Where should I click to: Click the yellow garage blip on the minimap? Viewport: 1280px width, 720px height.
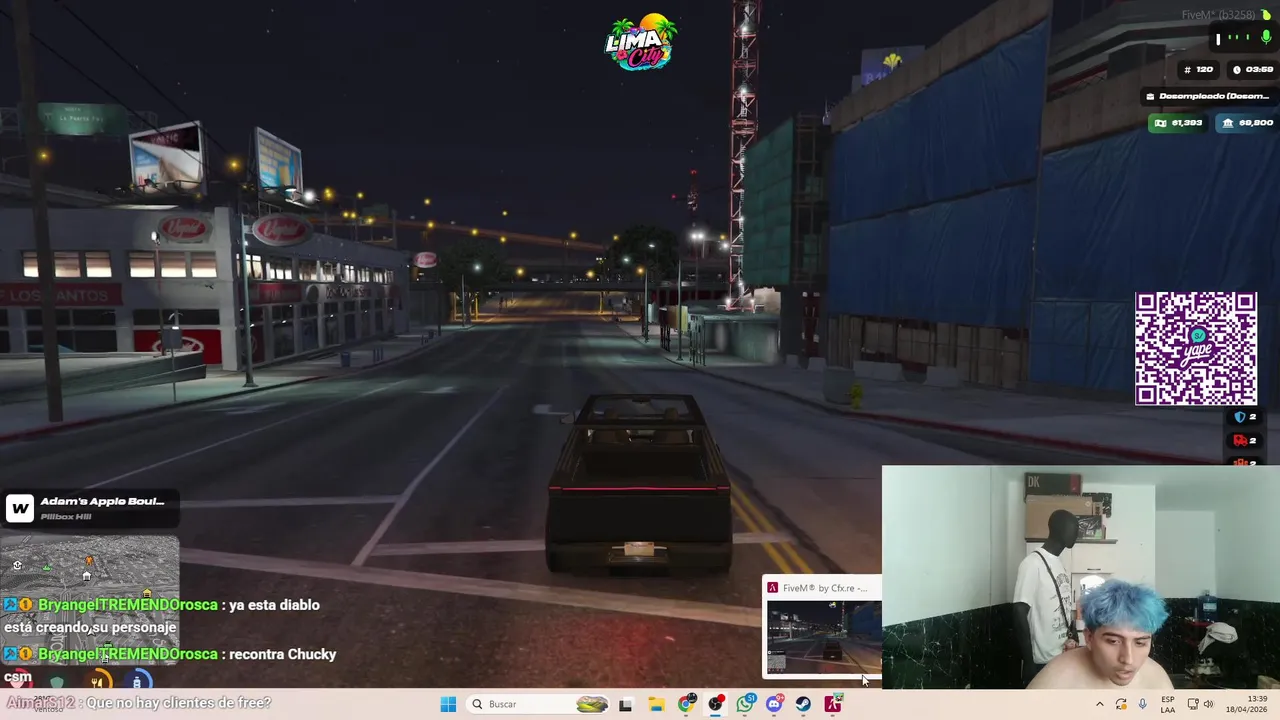(x=148, y=592)
